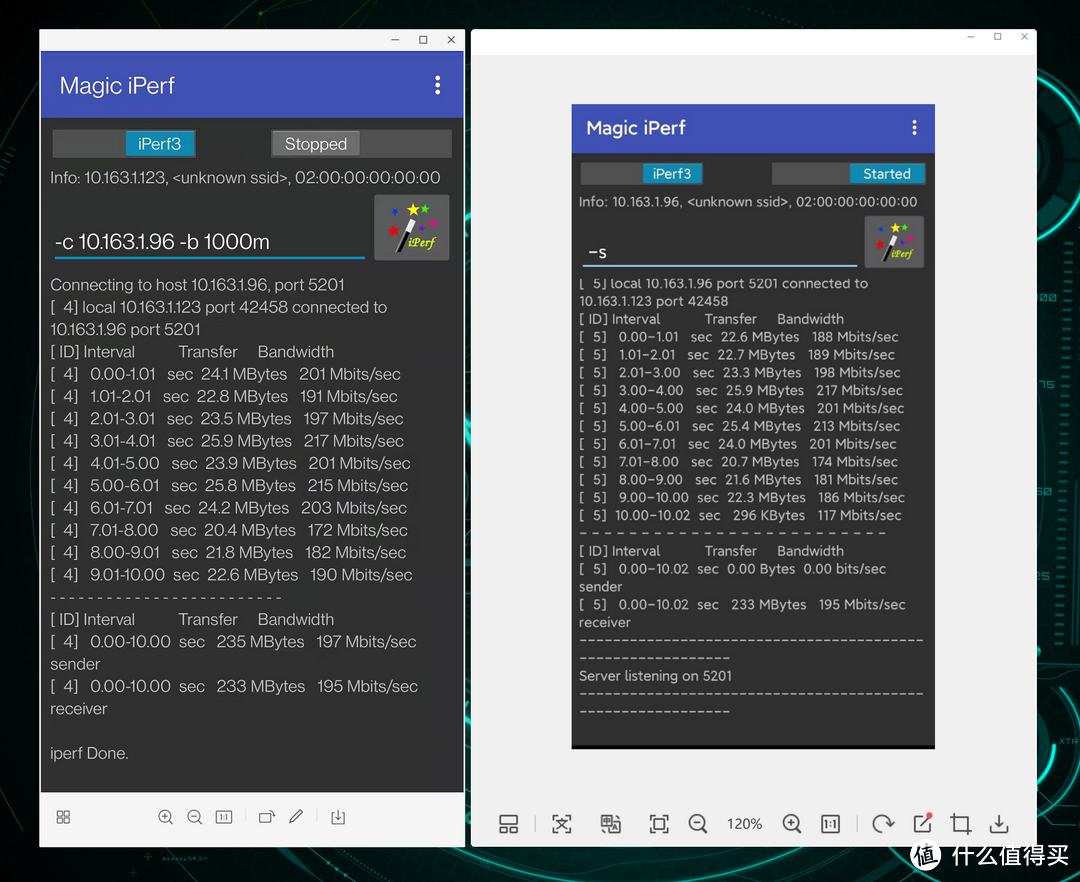This screenshot has width=1080, height=882.
Task: Click the iPerf wand icon in right window
Action: click(894, 242)
